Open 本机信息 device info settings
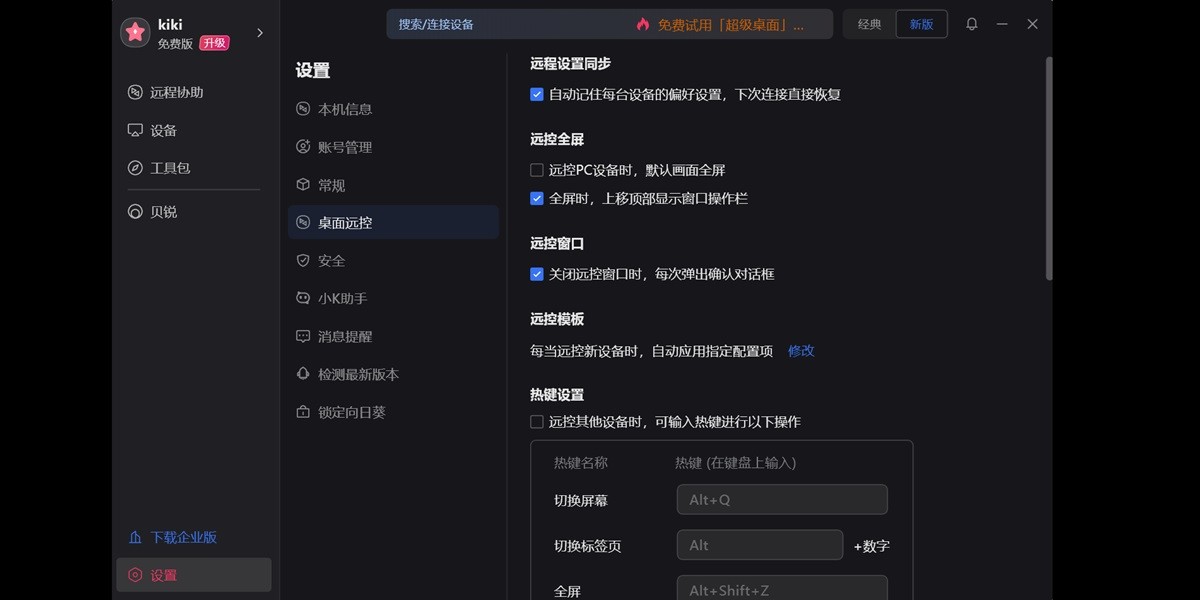The height and width of the screenshot is (600, 1200). (x=341, y=109)
